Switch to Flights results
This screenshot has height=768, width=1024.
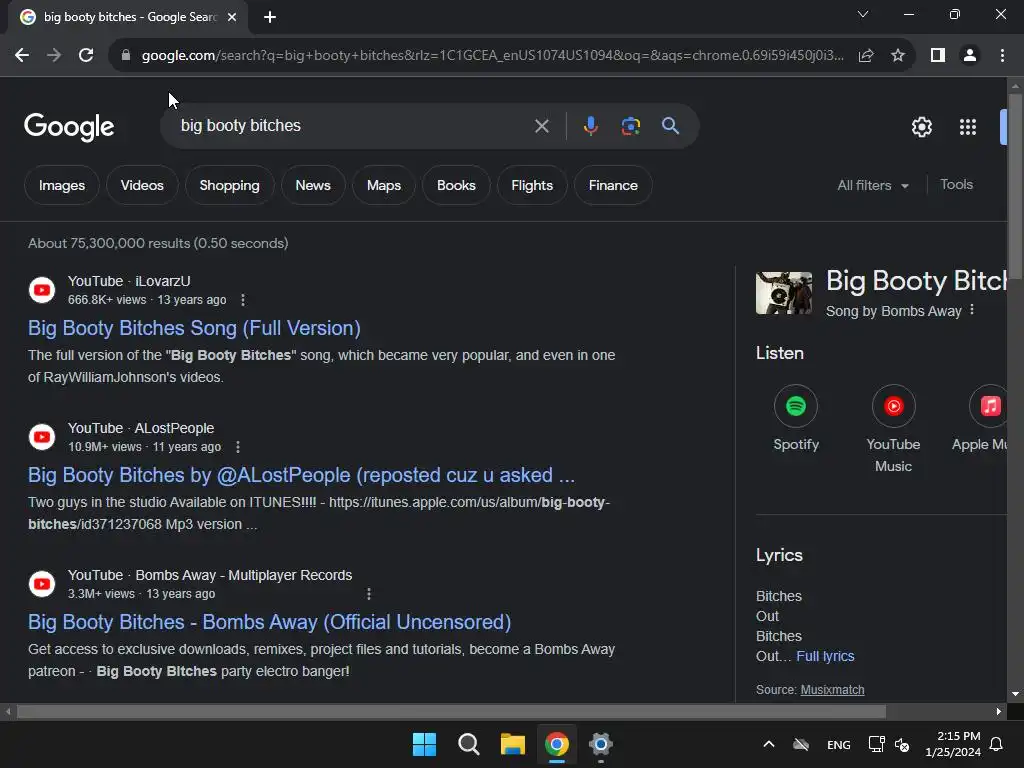(532, 185)
